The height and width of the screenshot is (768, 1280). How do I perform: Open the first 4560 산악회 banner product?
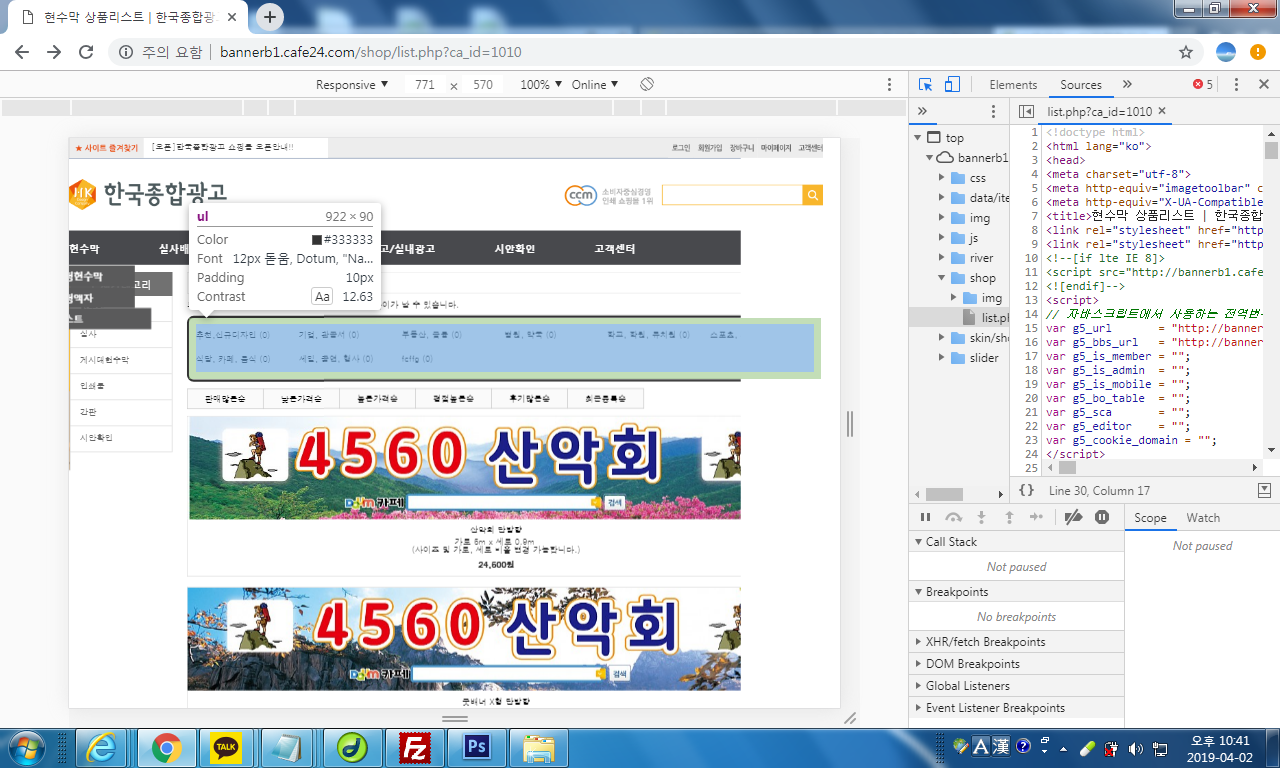(x=464, y=469)
